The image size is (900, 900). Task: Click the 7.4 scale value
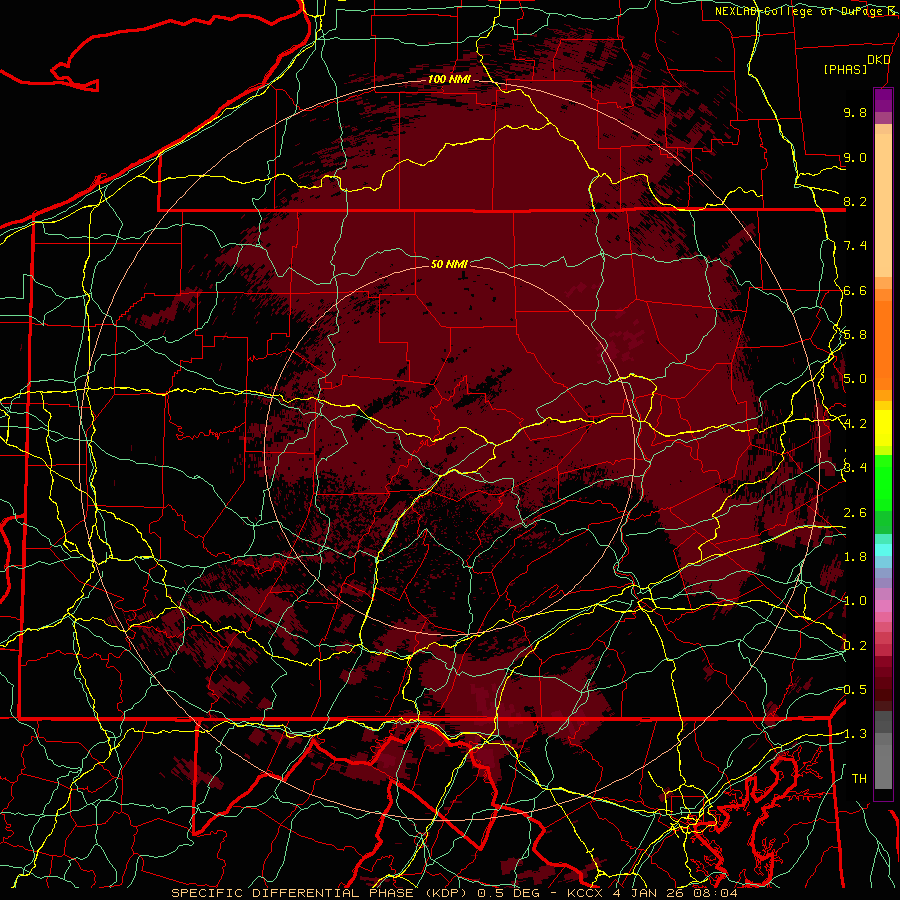[855, 246]
